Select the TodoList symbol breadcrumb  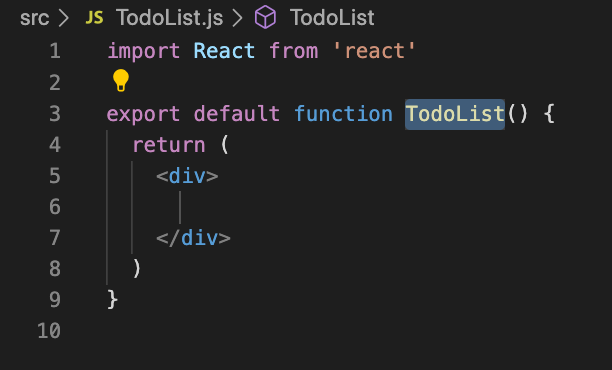coord(332,18)
